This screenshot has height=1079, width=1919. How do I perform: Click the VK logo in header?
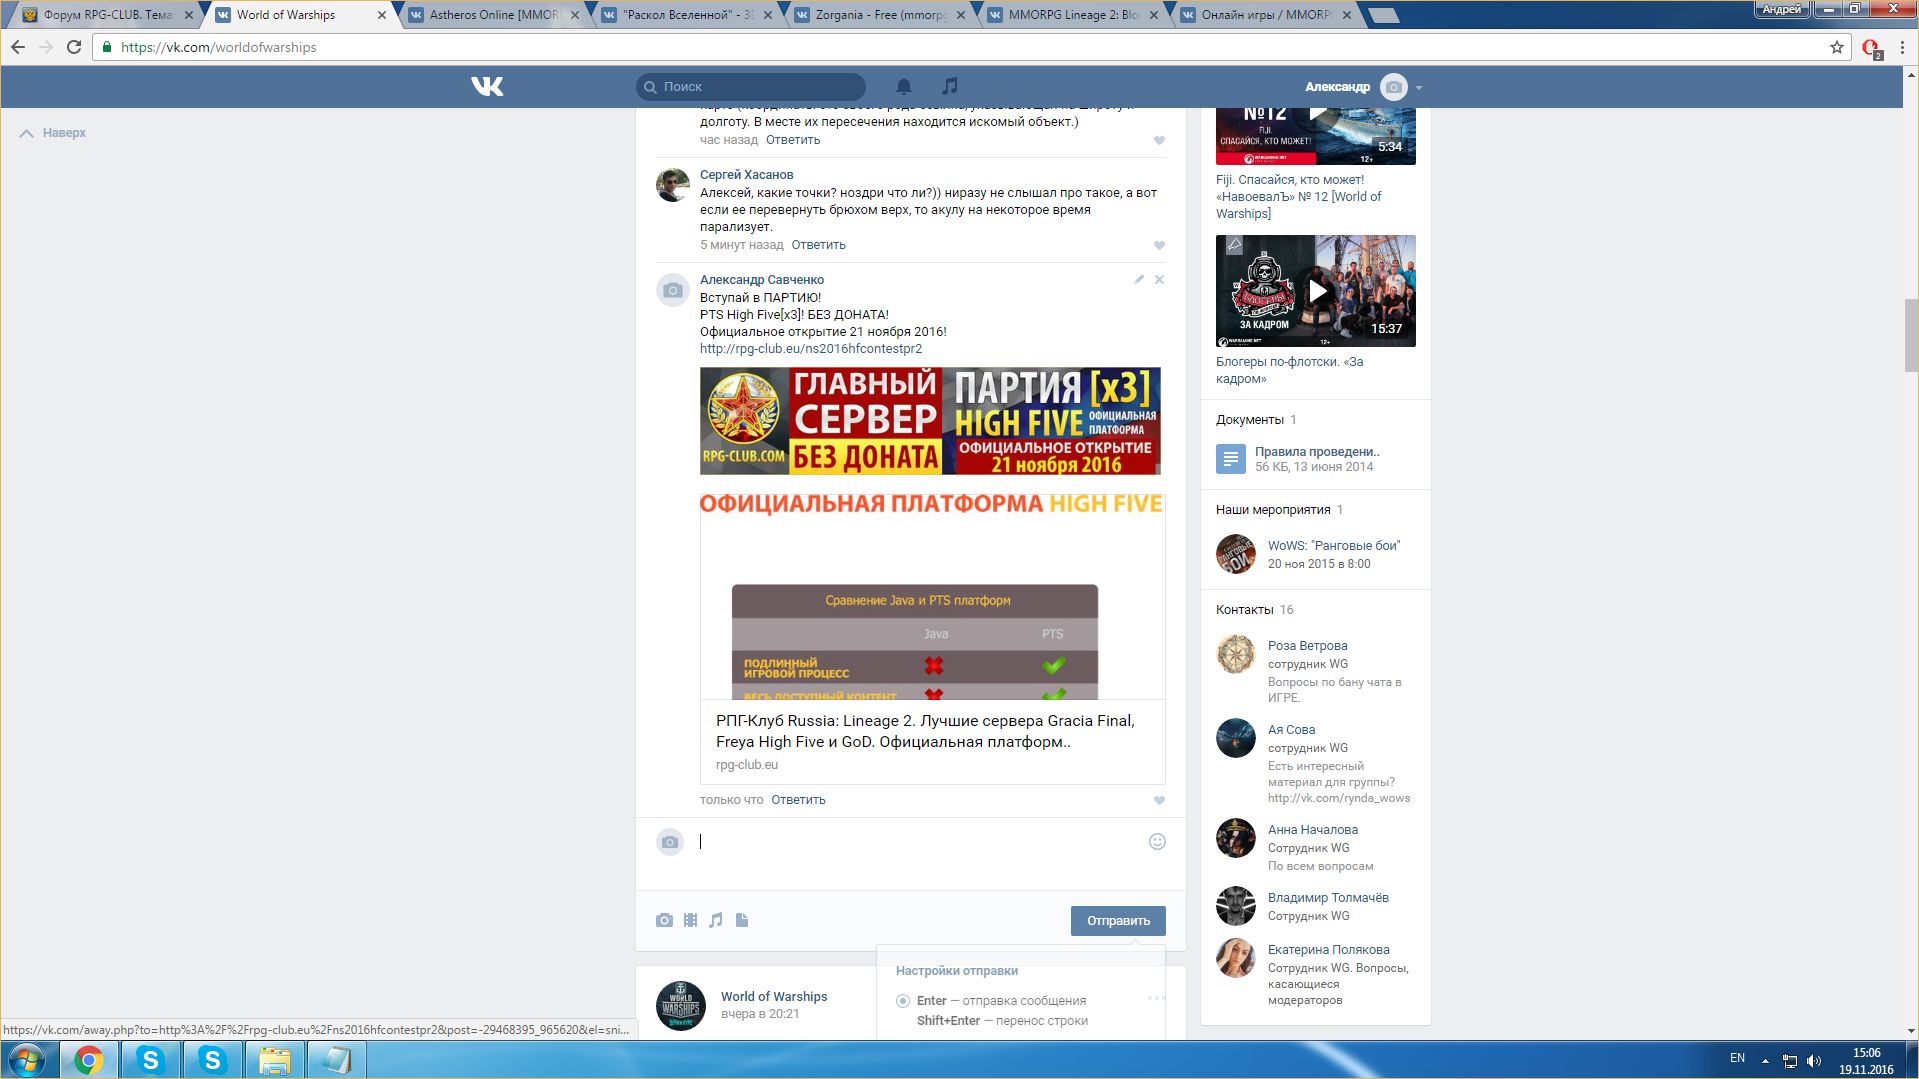tap(487, 87)
